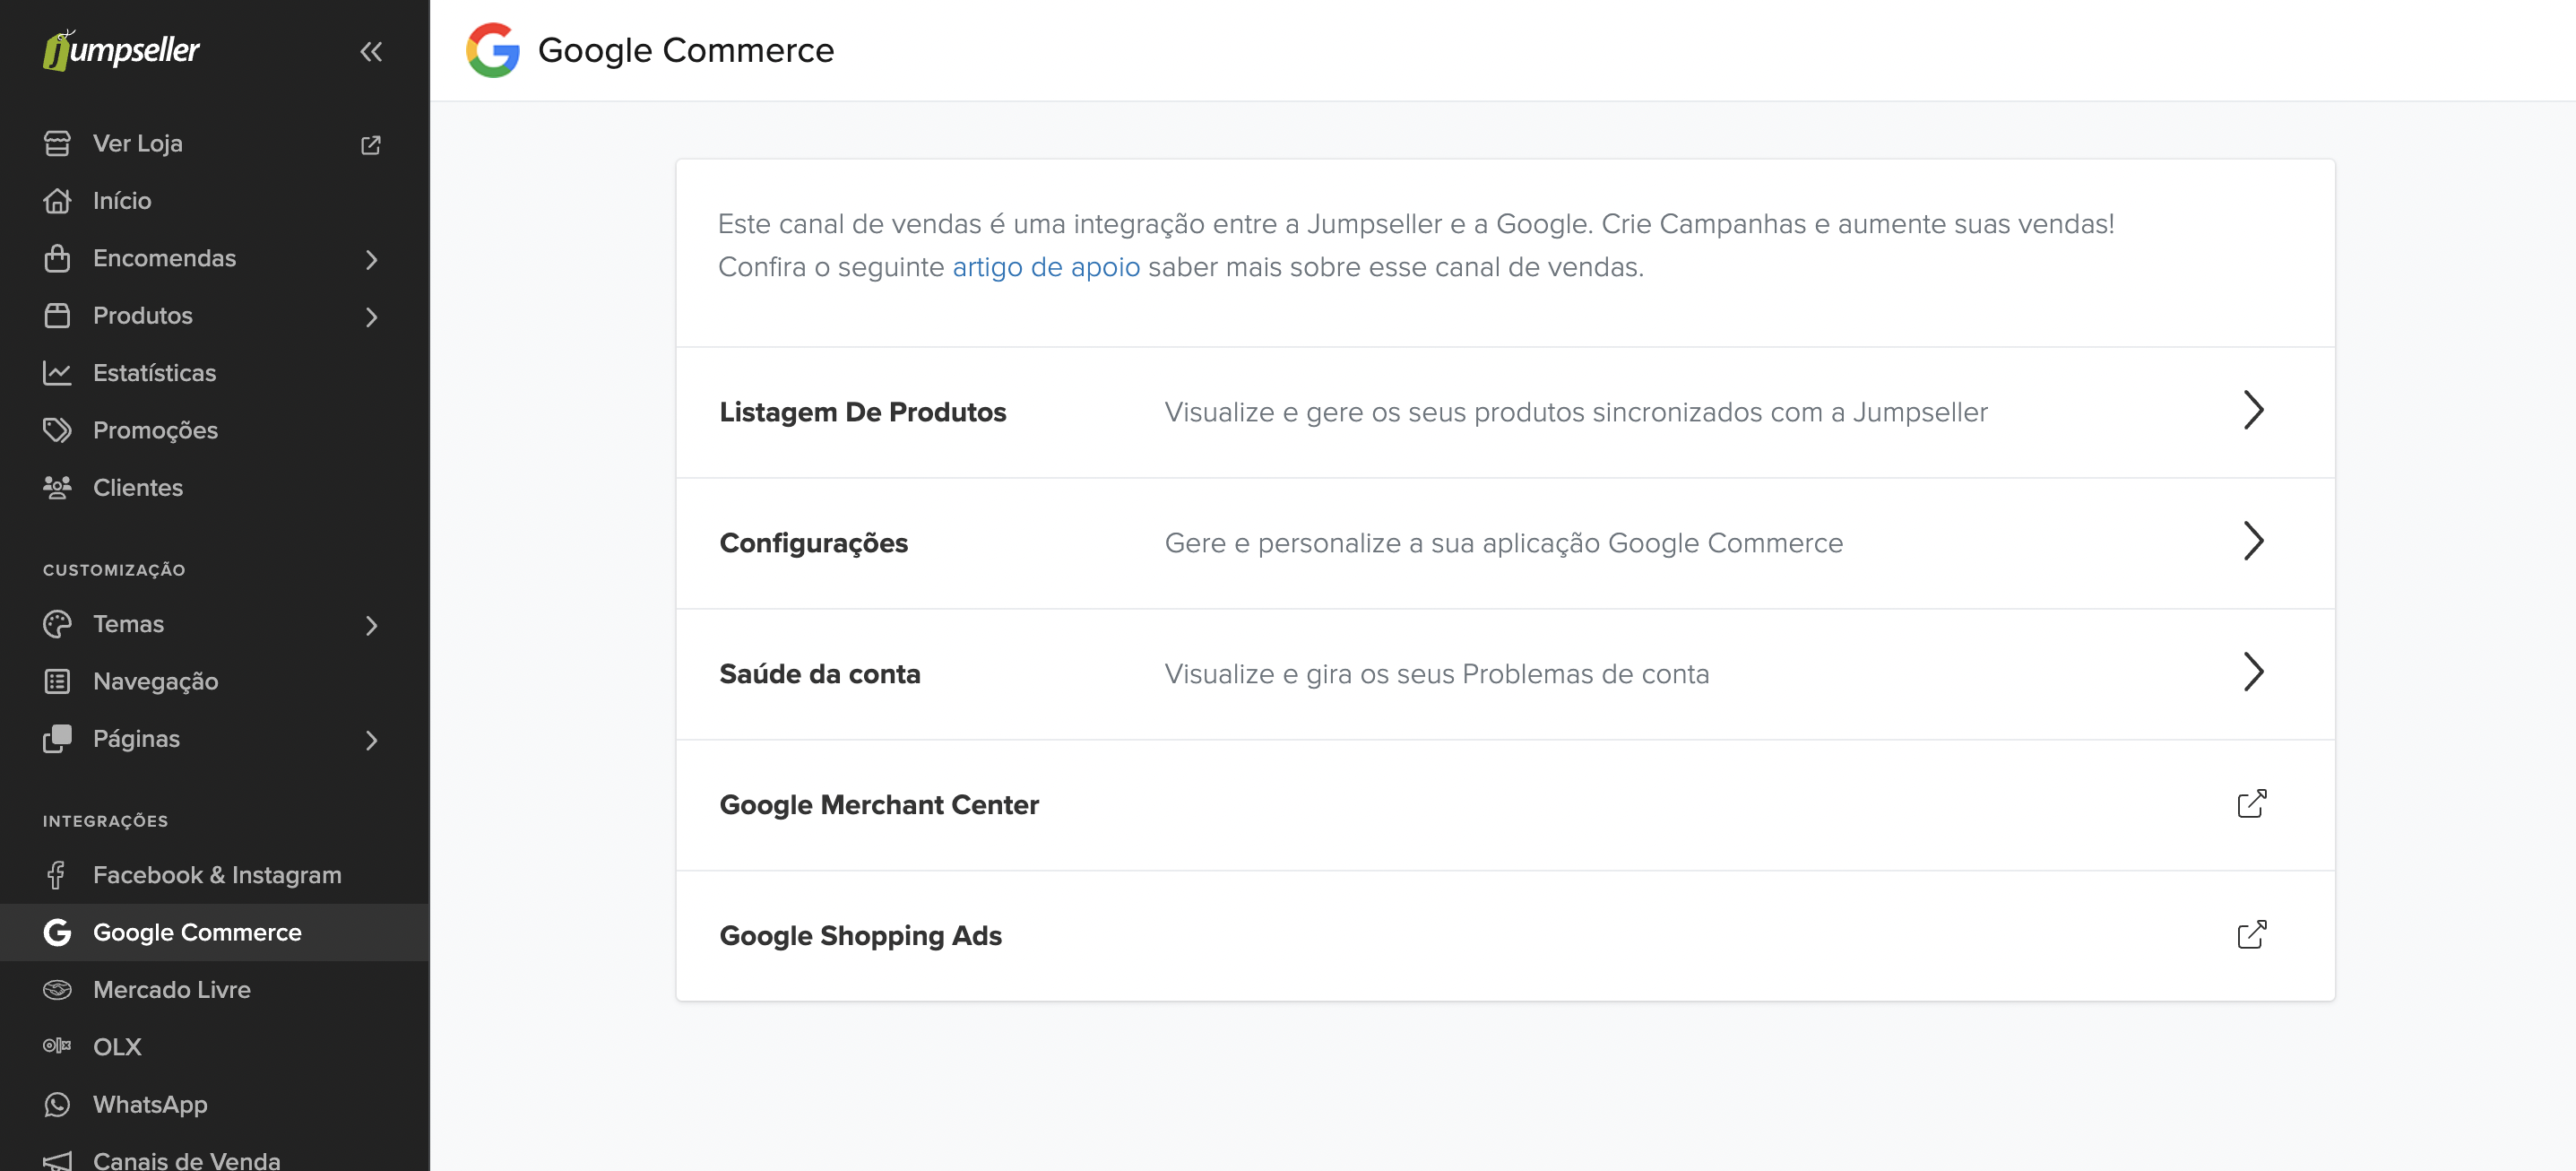Click the WhatsApp icon in sidebar

[x=57, y=1104]
